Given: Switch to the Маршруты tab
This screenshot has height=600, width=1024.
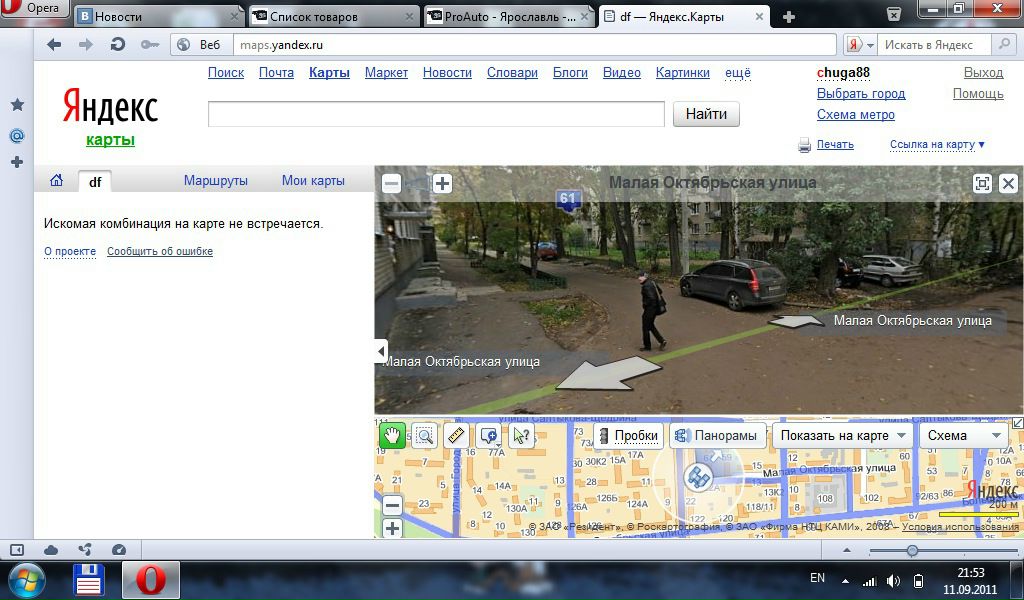Looking at the screenshot, I should [215, 181].
